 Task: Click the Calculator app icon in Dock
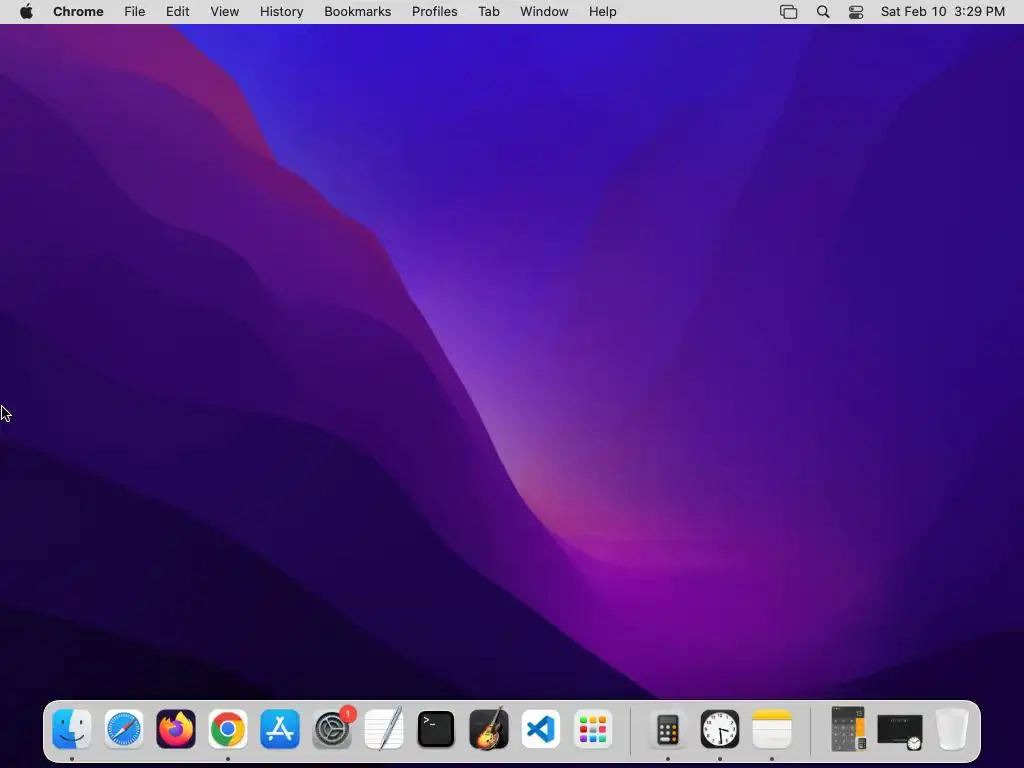click(x=667, y=729)
